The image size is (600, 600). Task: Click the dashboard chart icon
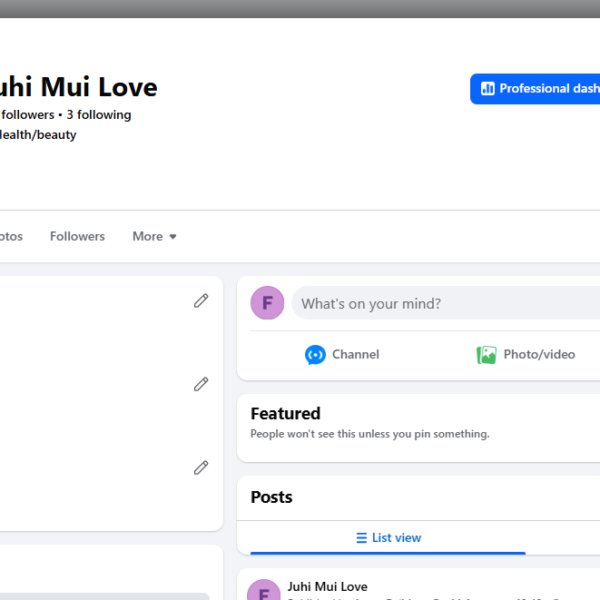click(488, 88)
